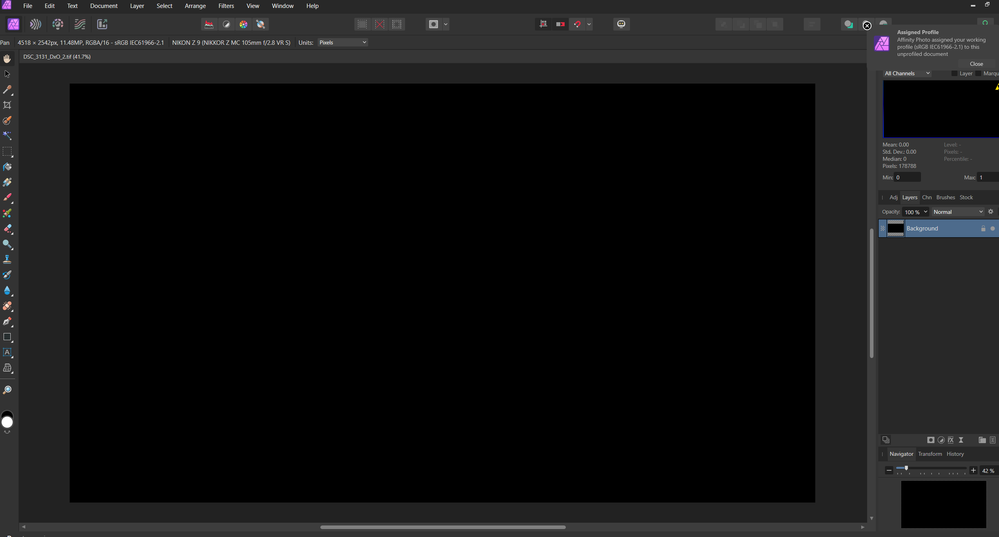Toggle visibility of the Background layer
The image size is (999, 537).
pyautogui.click(x=992, y=229)
